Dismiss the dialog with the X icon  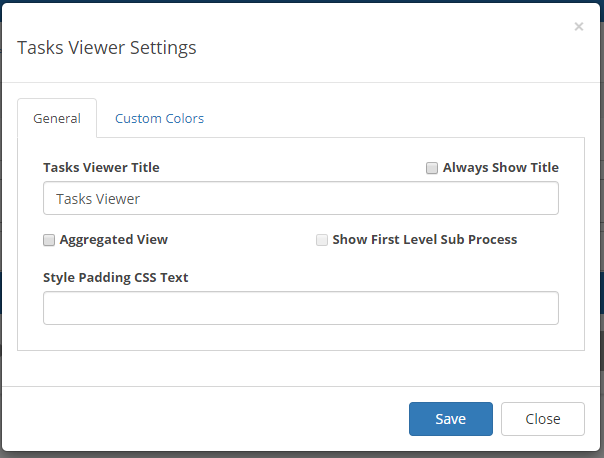point(579,27)
